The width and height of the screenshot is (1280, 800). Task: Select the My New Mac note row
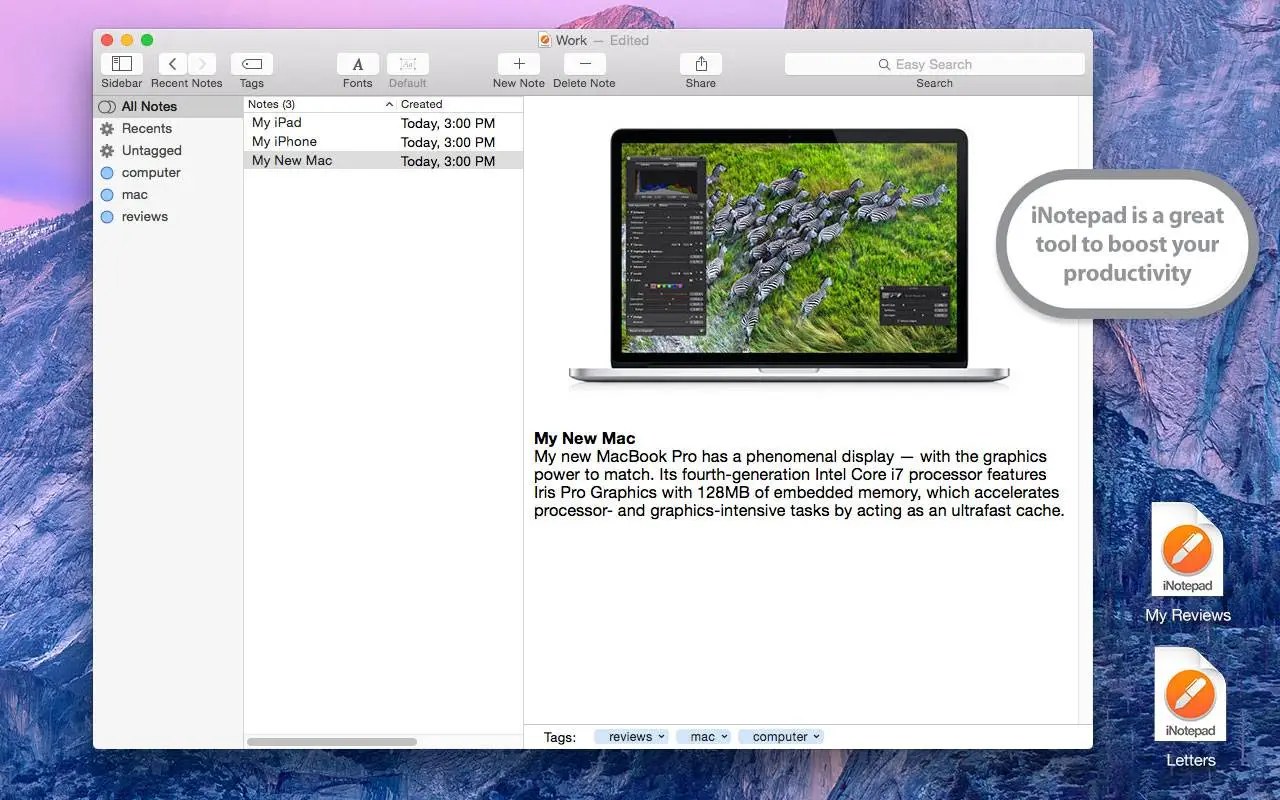click(383, 161)
